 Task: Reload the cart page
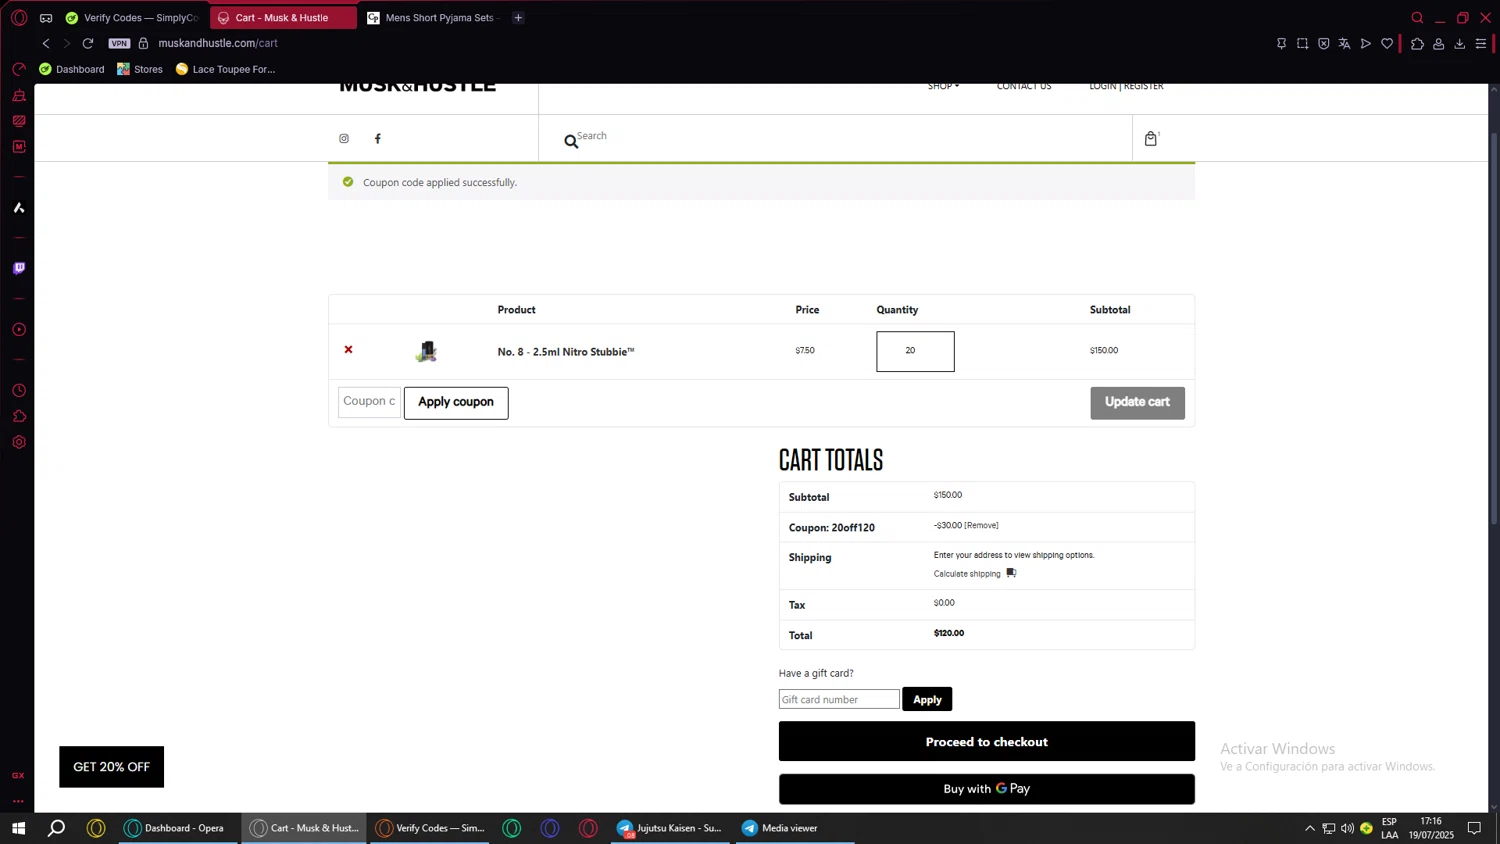[88, 43]
